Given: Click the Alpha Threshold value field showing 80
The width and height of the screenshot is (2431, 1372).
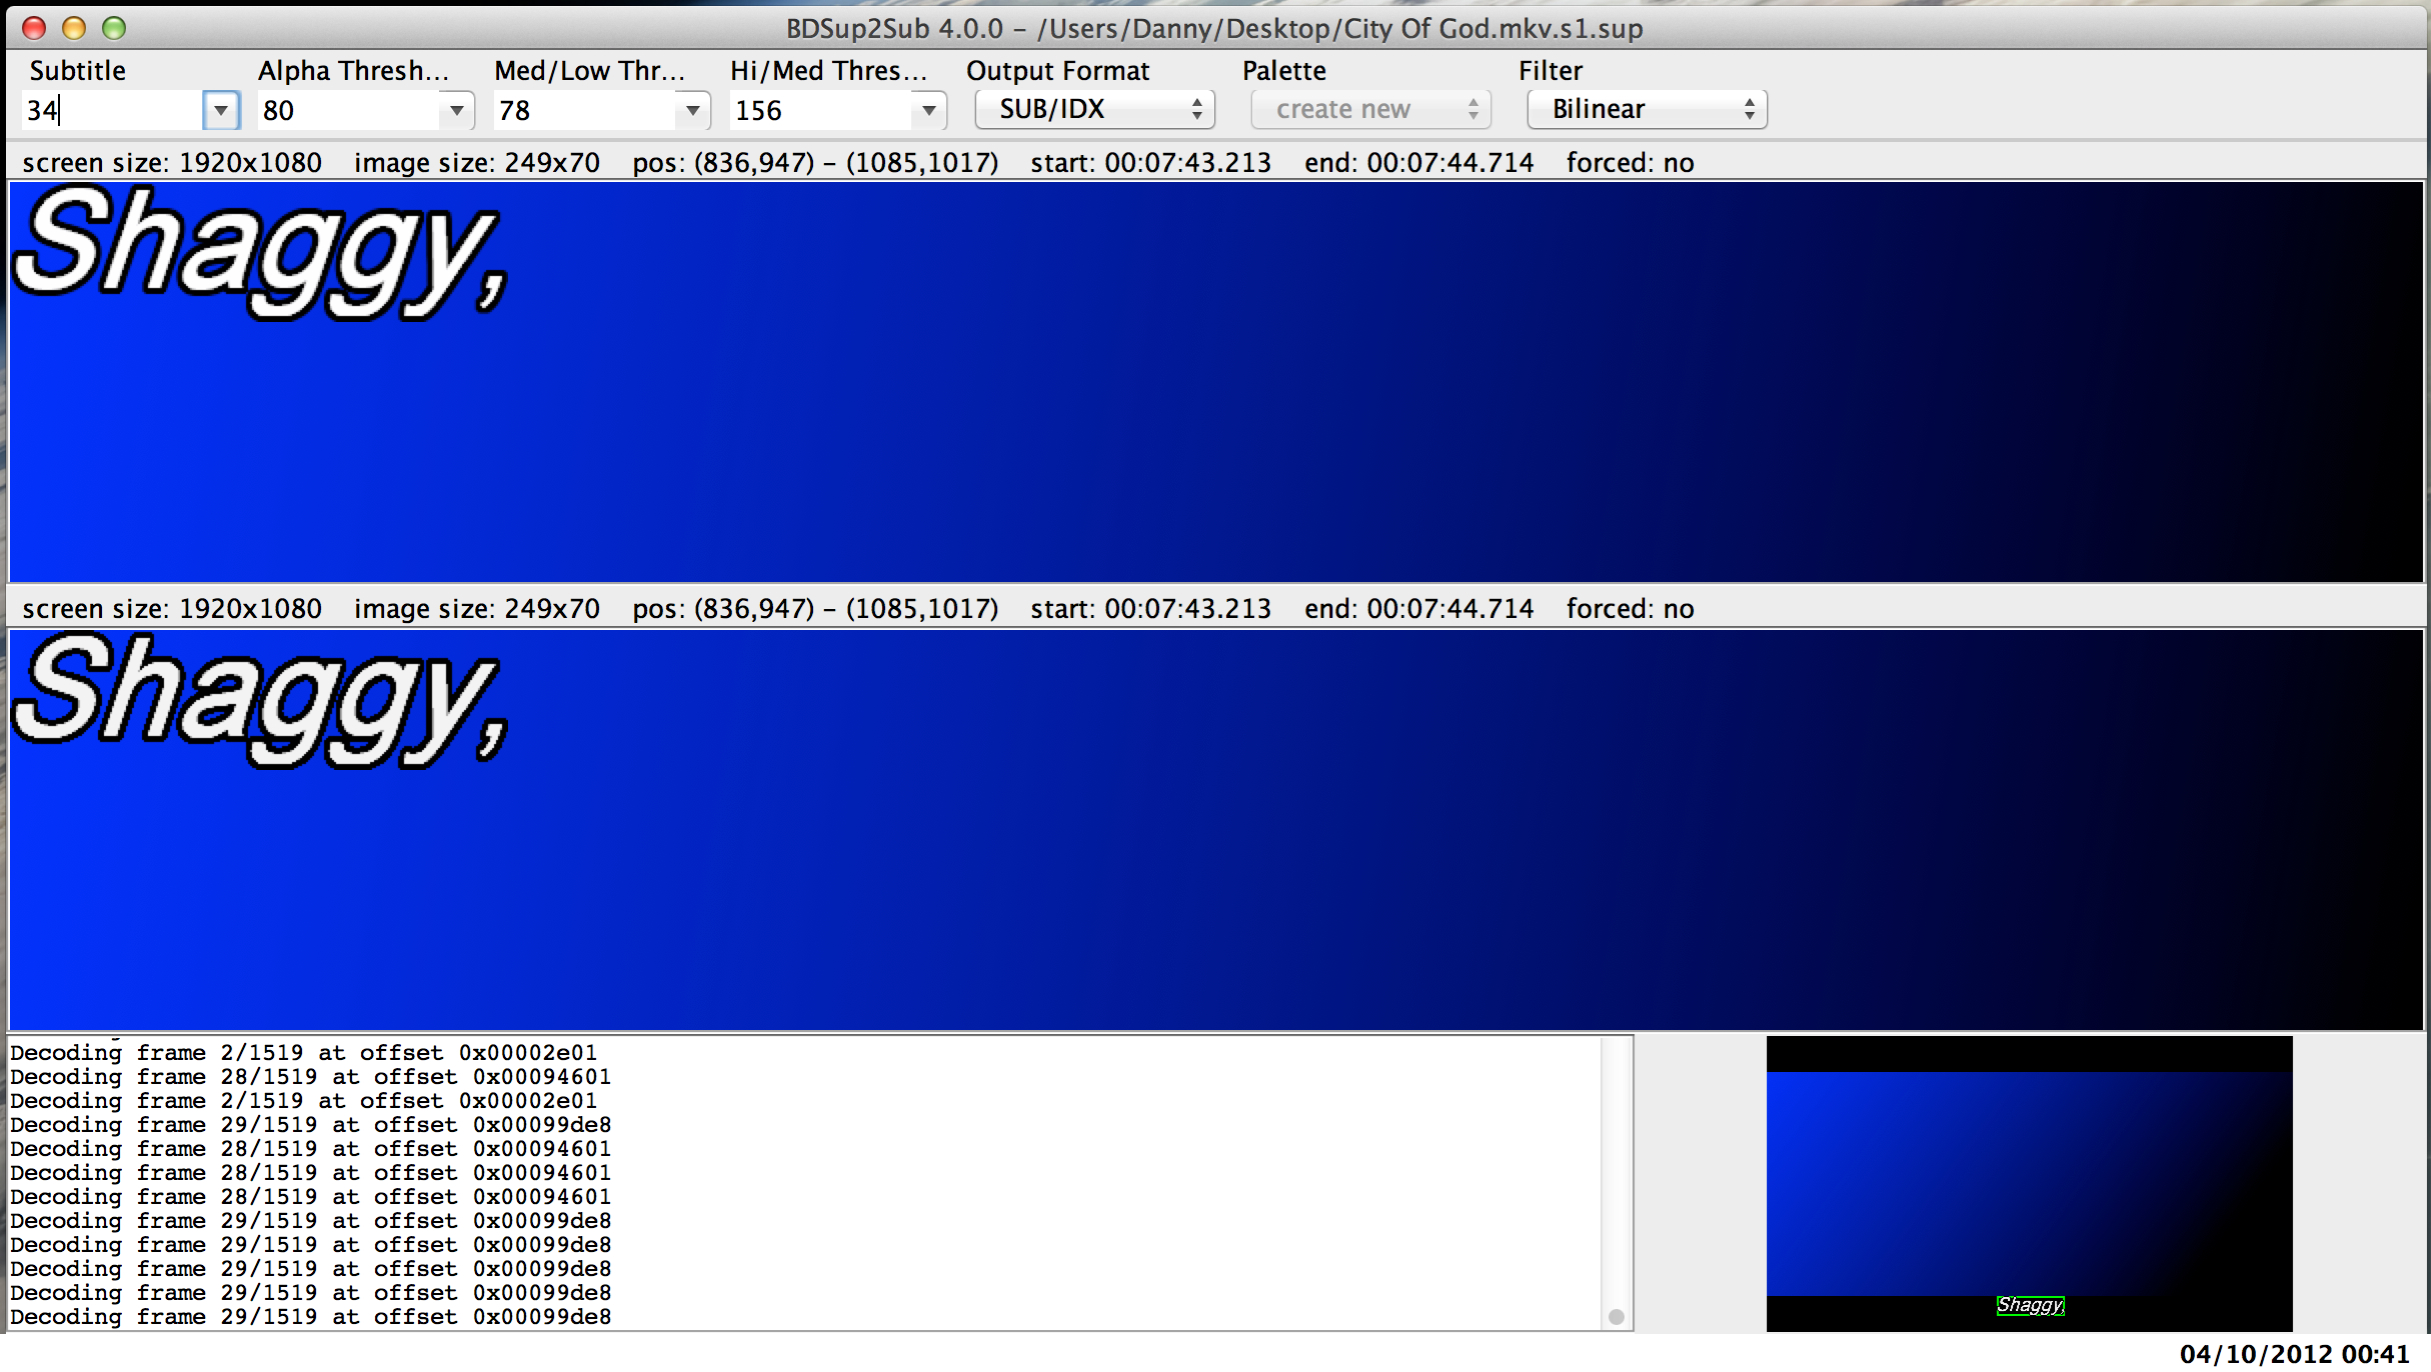Looking at the screenshot, I should pos(348,110).
